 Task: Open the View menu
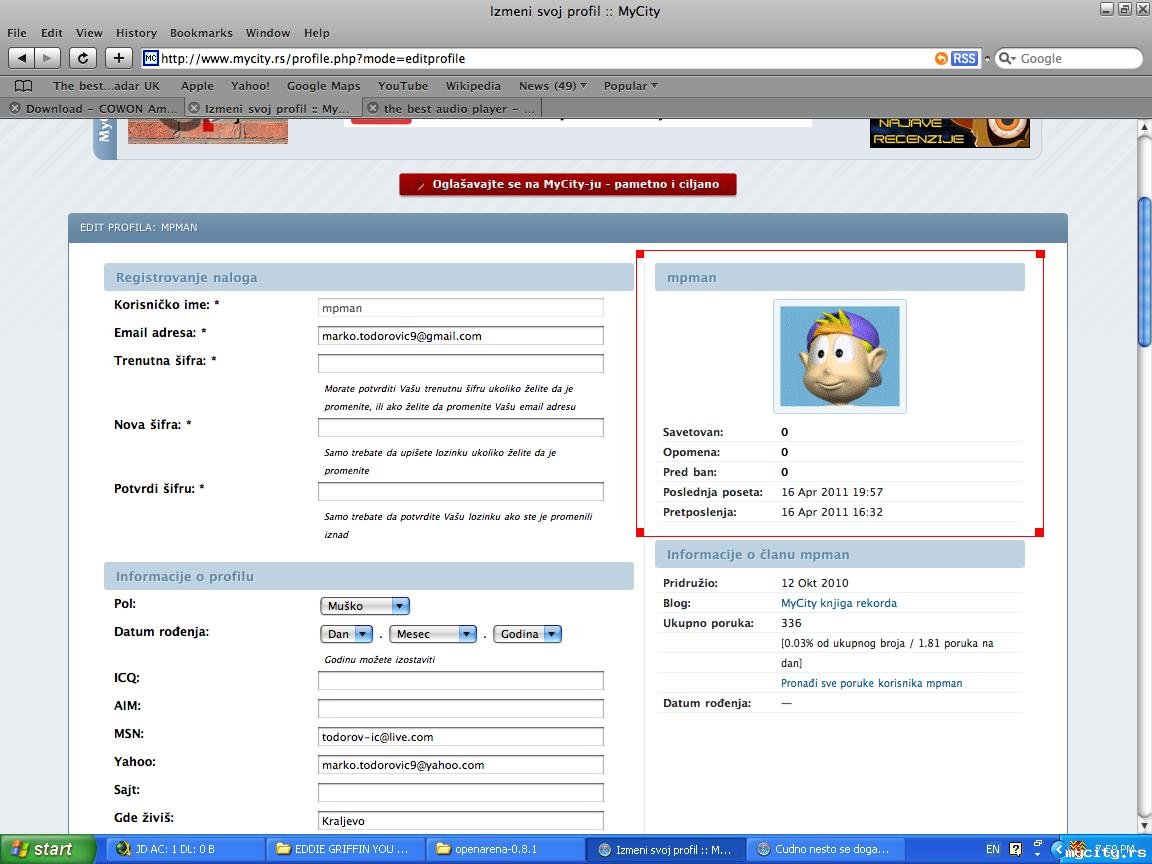click(89, 33)
